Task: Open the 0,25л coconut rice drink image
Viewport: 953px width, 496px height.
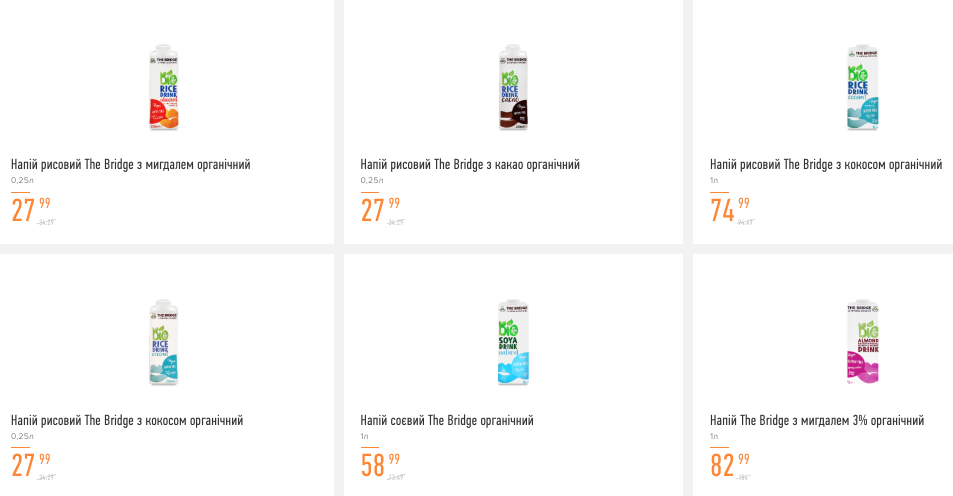Action: pos(162,343)
